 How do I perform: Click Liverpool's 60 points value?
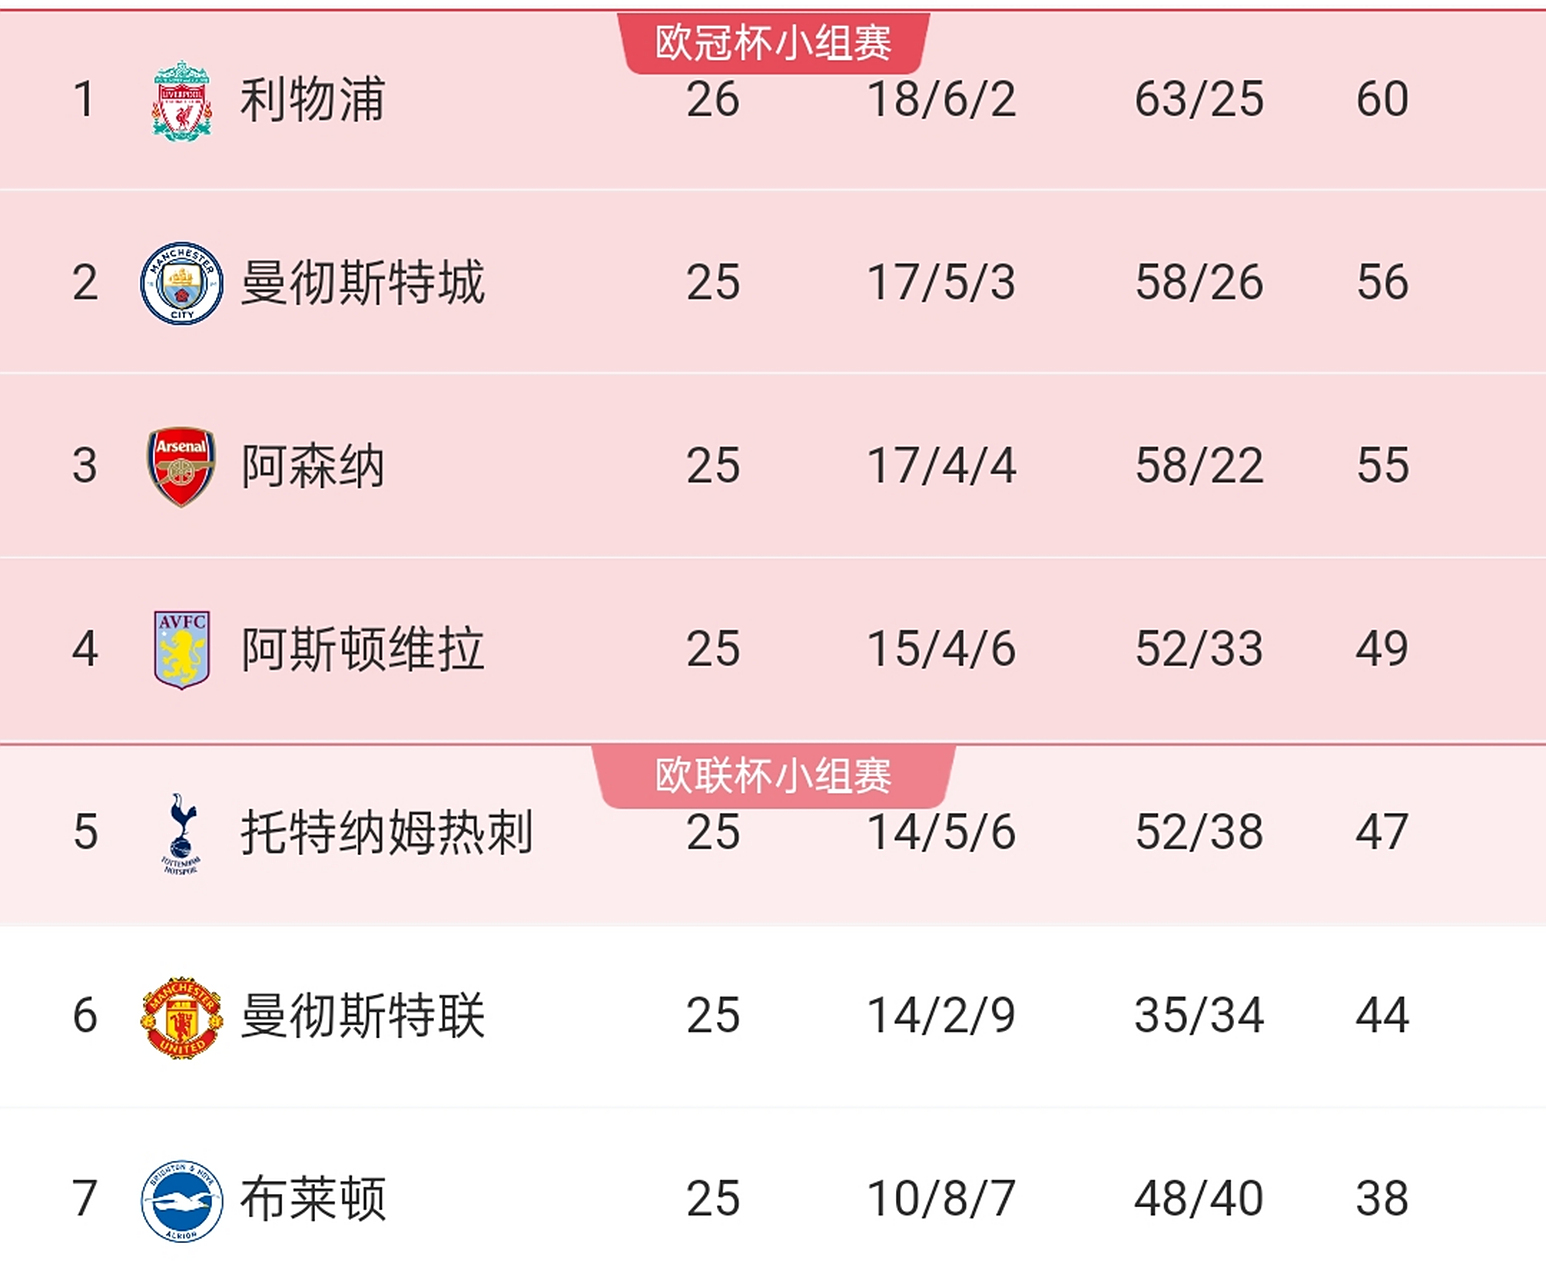[1382, 100]
